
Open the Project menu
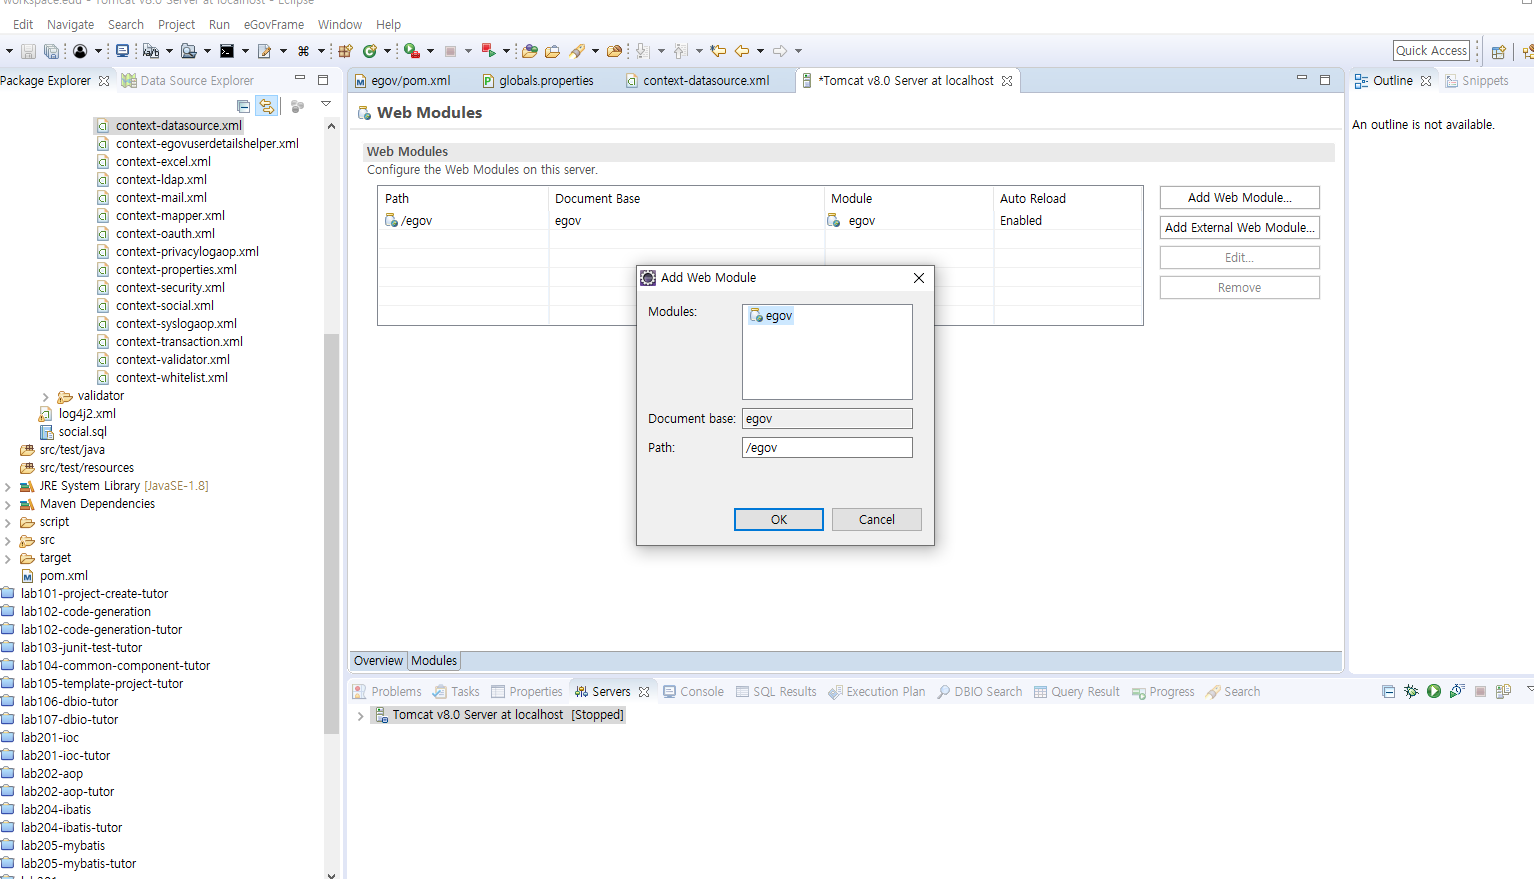[x=177, y=25]
